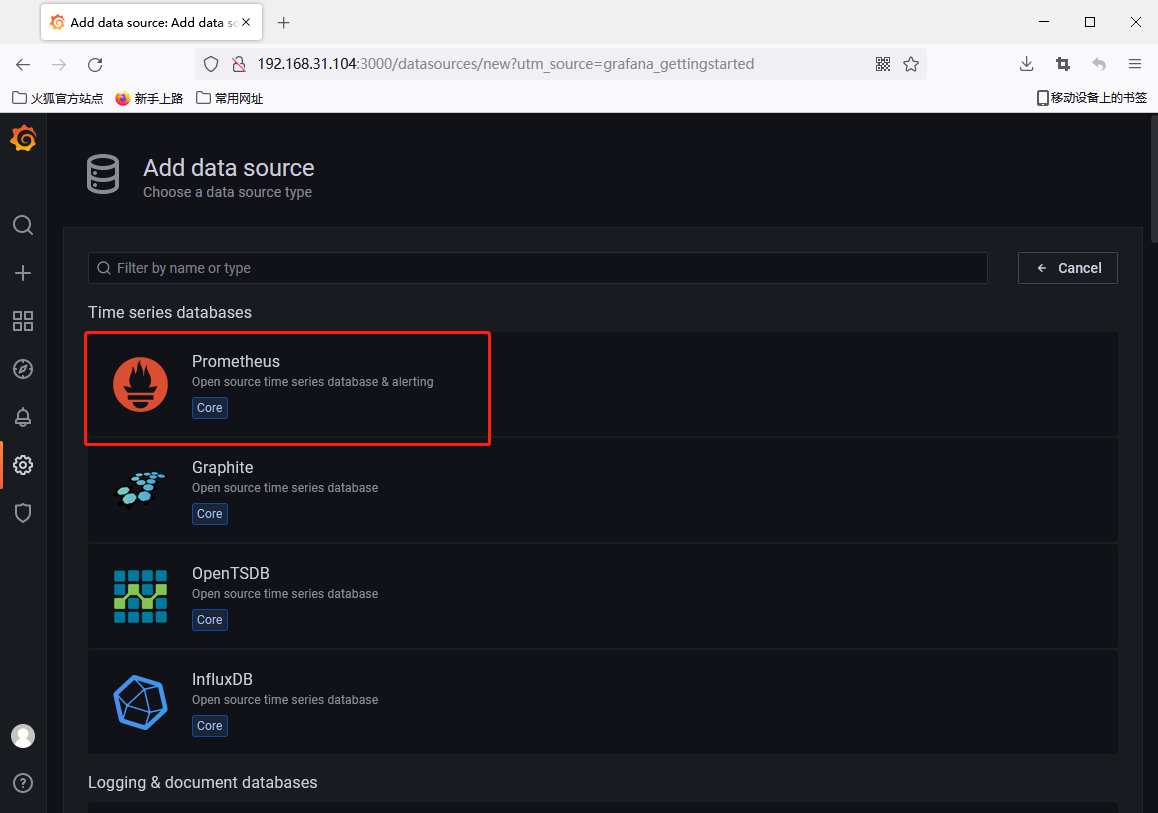Bookmark this page with star icon

pyautogui.click(x=911, y=64)
